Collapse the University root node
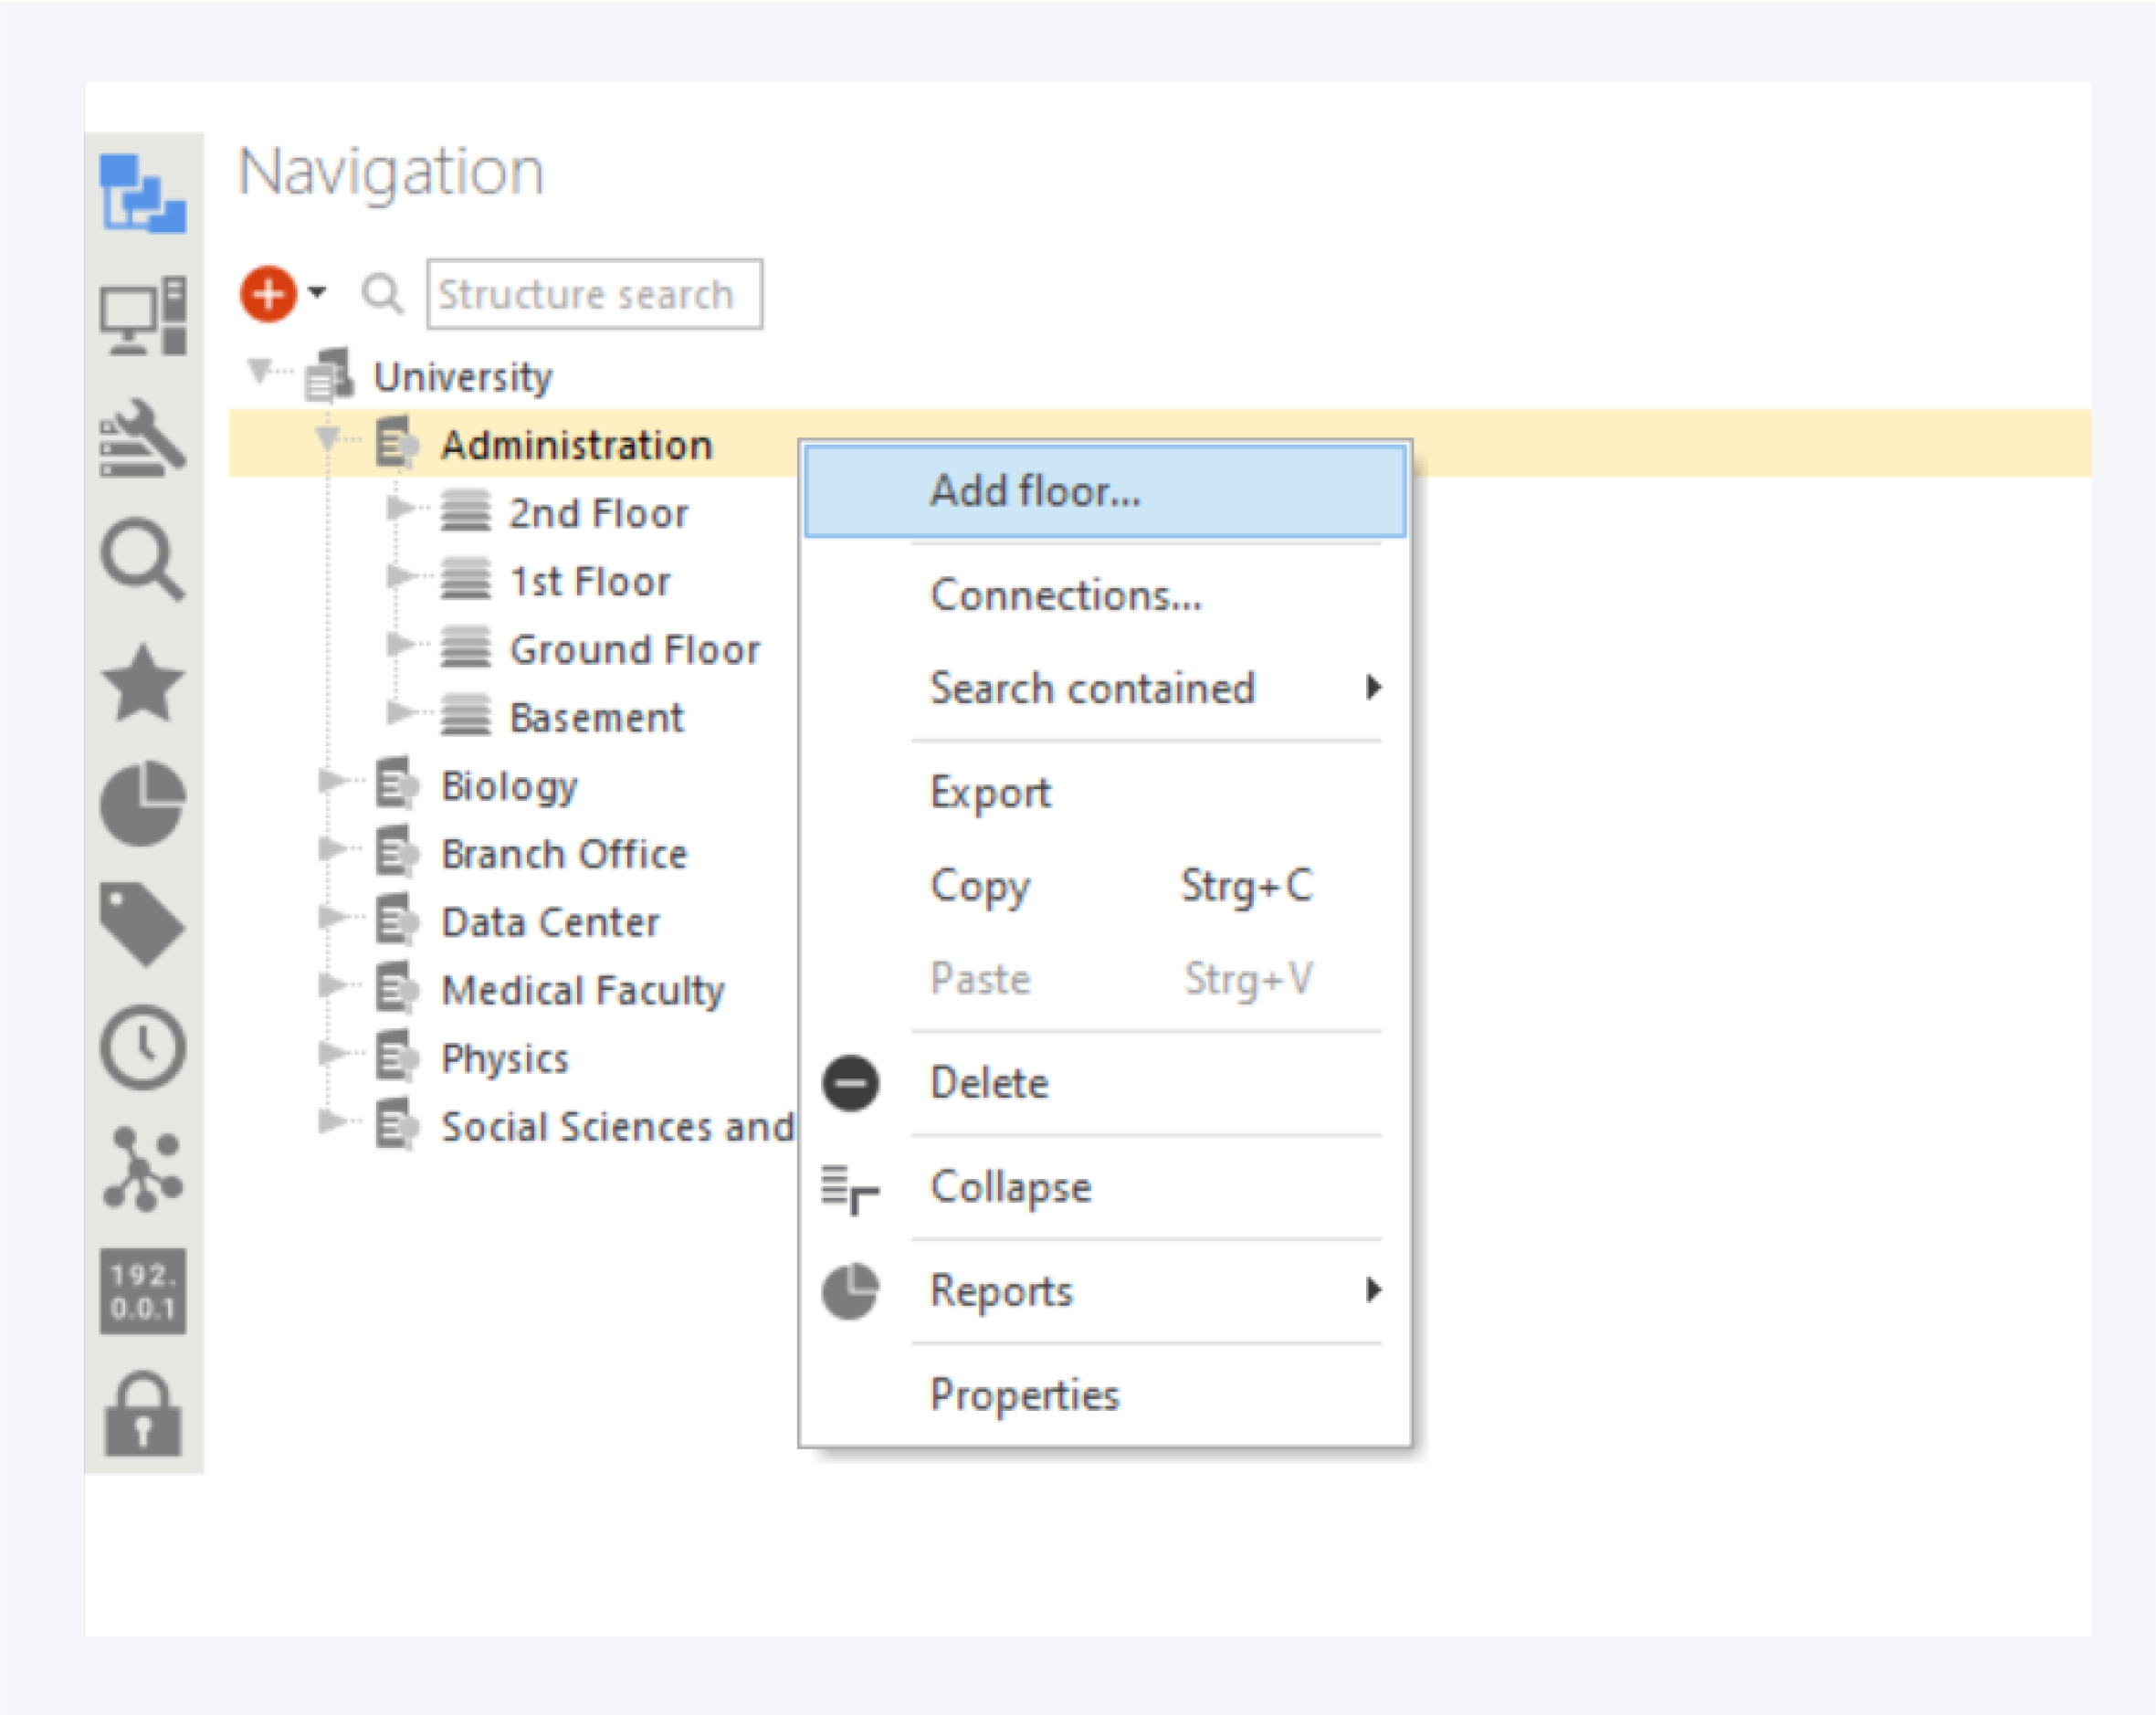 click(260, 371)
